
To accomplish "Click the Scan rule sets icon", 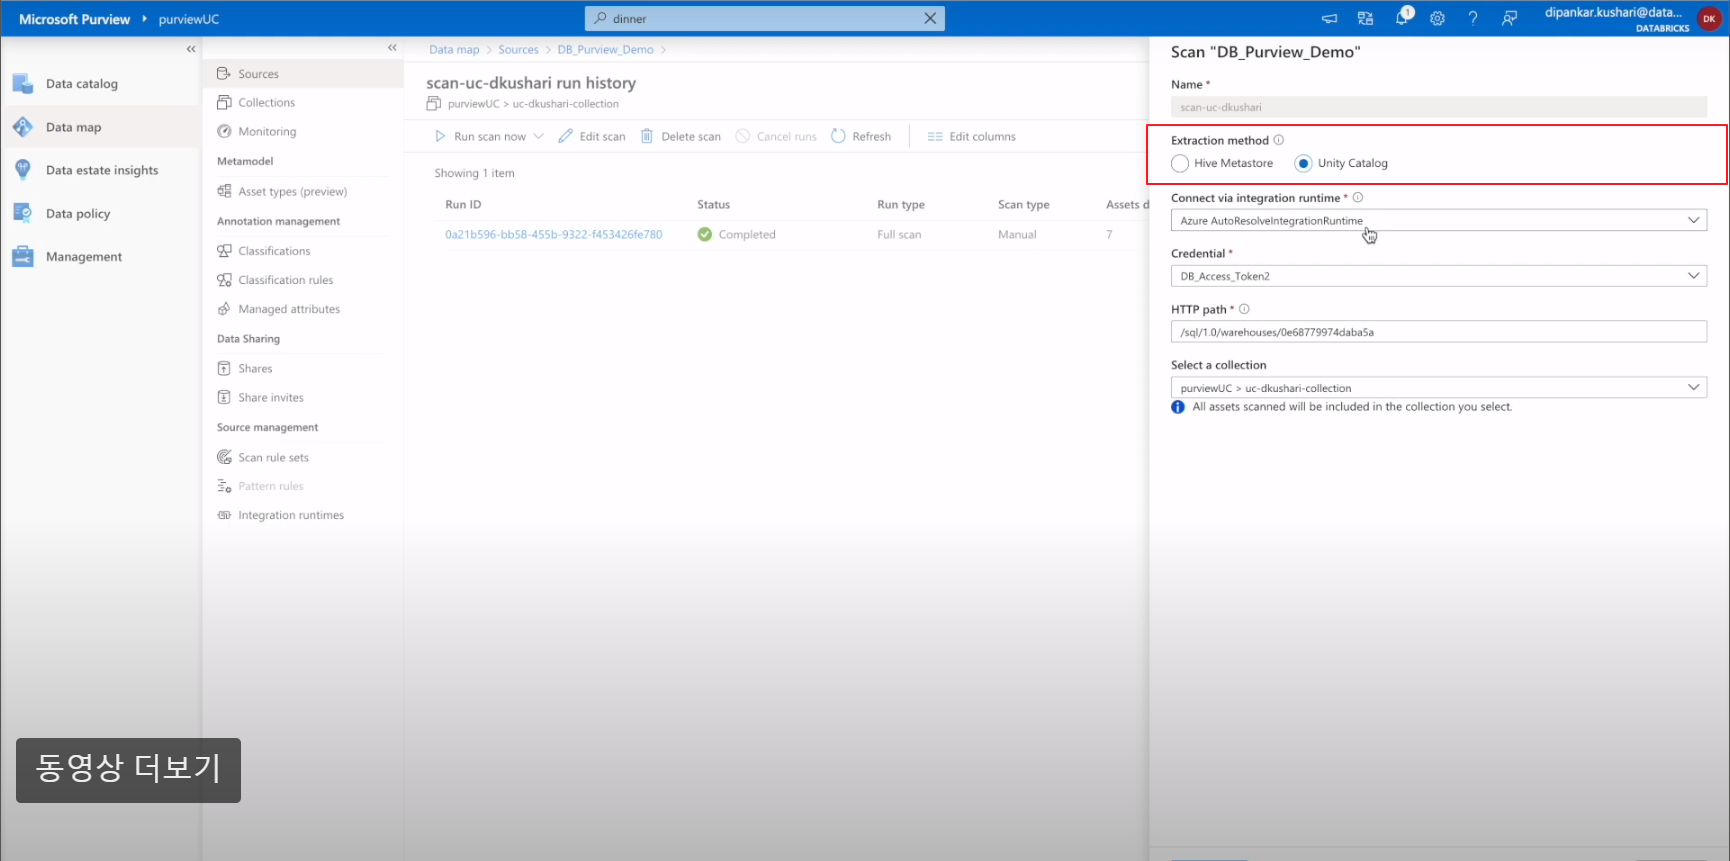I will [x=224, y=457].
